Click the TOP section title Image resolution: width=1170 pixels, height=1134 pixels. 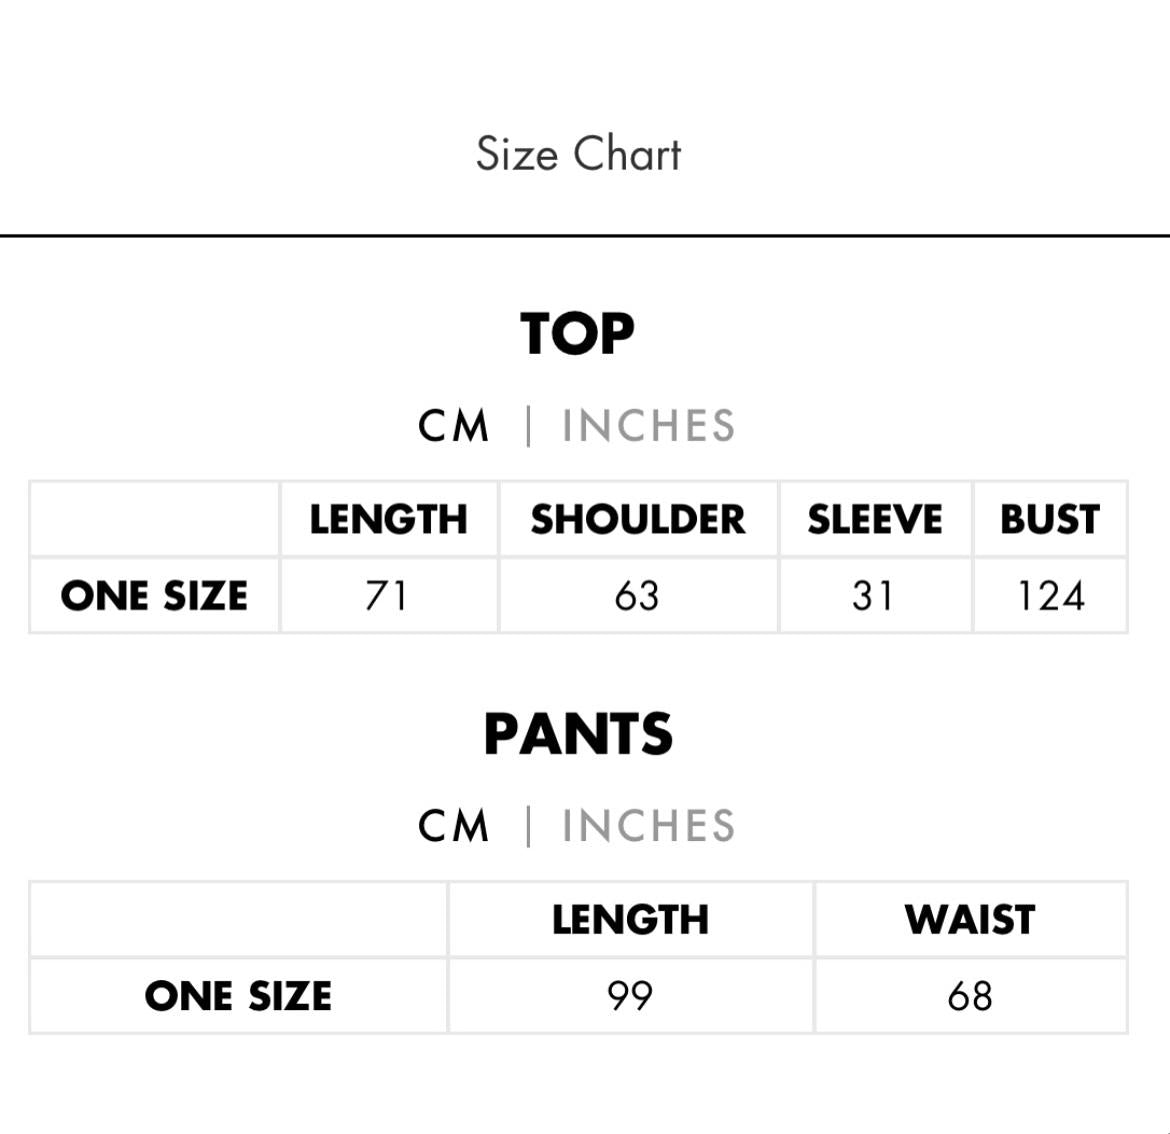[x=577, y=334]
